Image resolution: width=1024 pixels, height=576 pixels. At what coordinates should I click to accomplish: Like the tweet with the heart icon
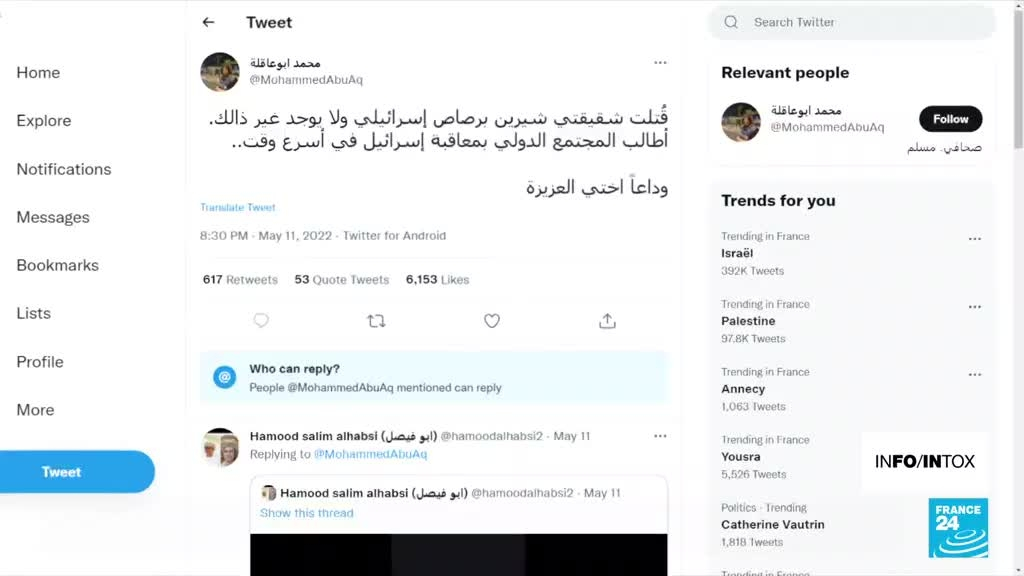coord(492,321)
